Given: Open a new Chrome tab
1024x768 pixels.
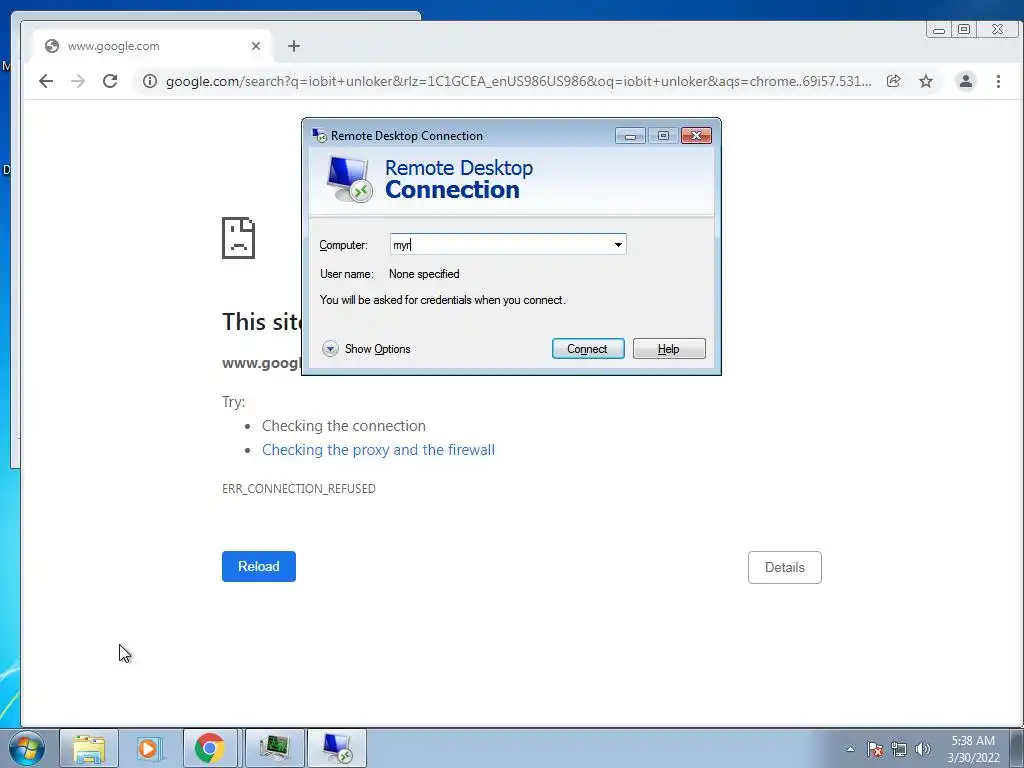Looking at the screenshot, I should pyautogui.click(x=294, y=46).
